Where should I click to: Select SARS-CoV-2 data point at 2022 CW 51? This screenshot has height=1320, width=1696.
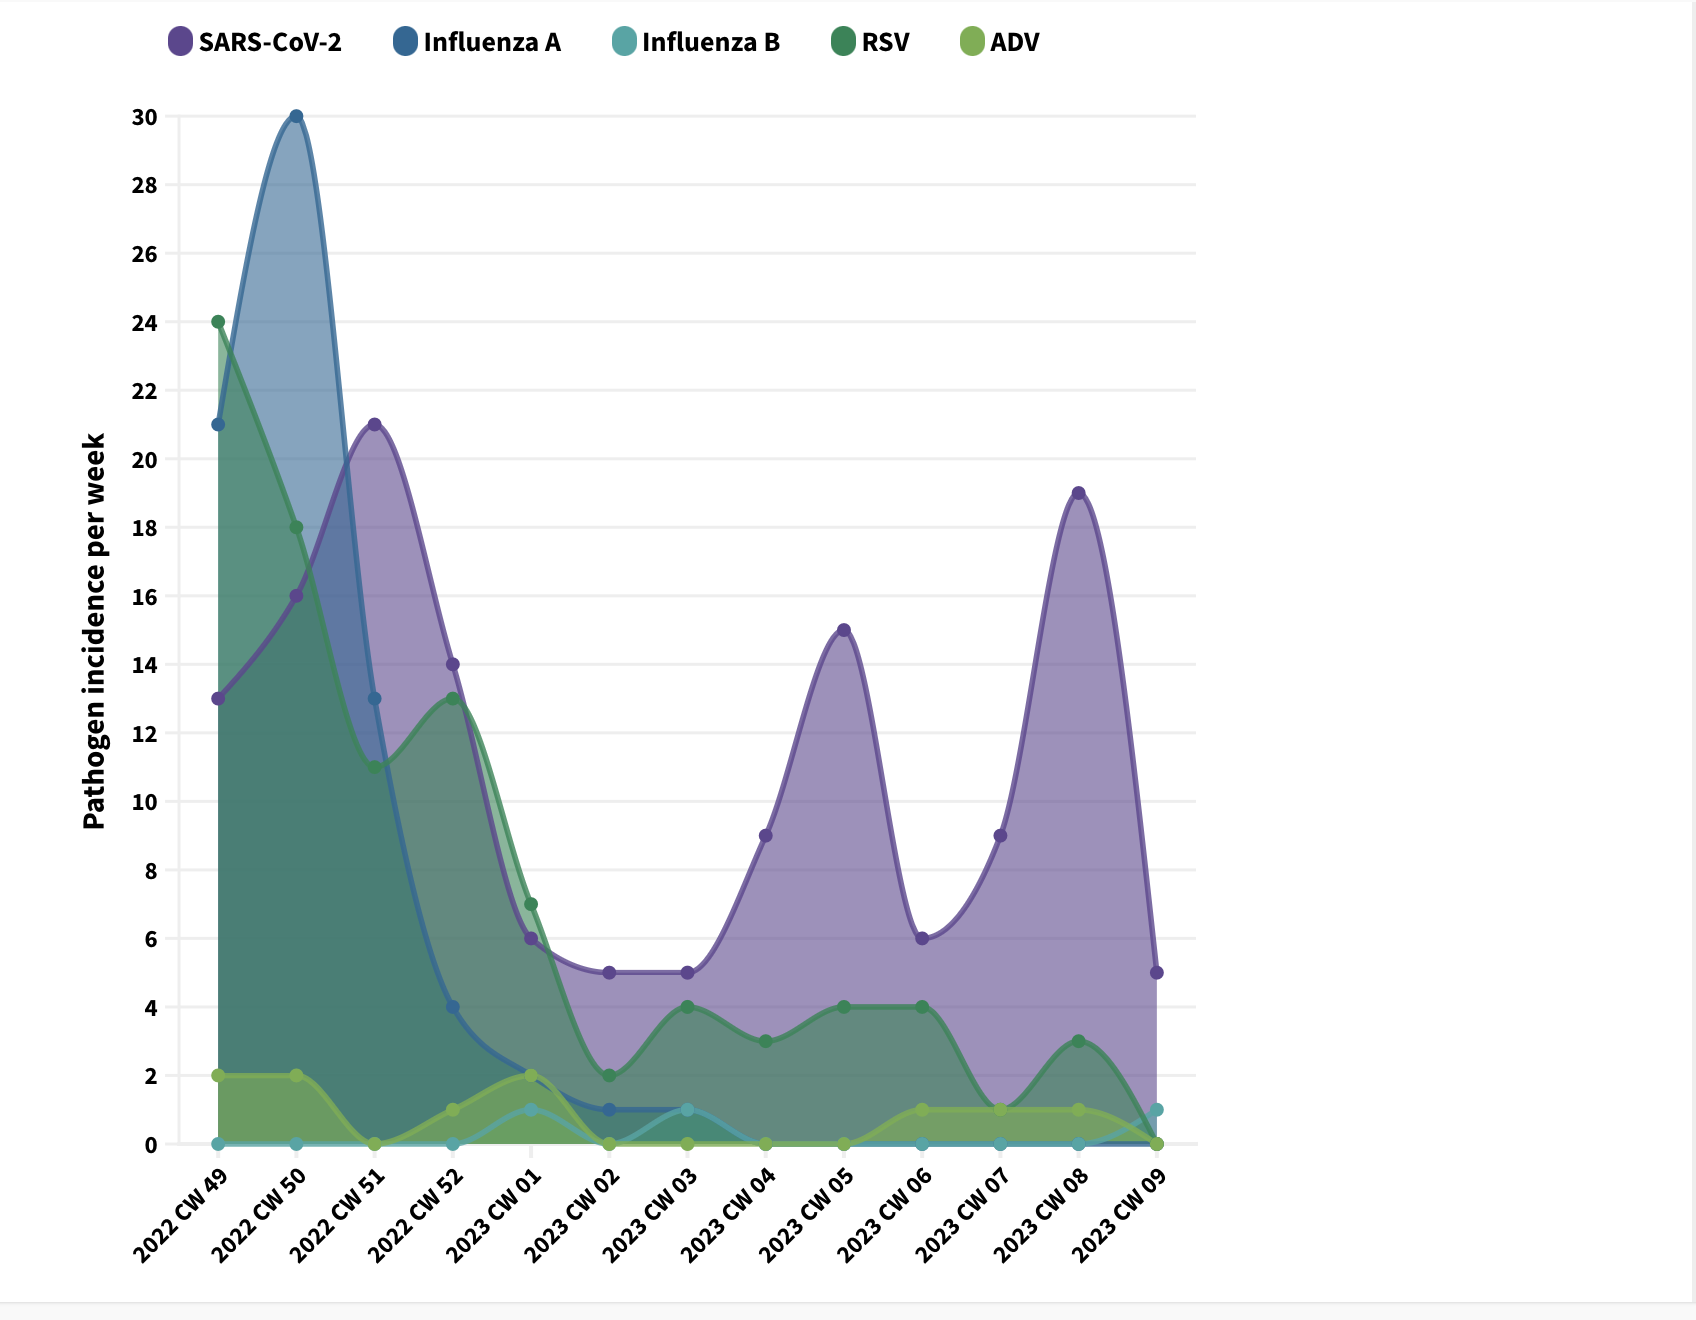[374, 424]
